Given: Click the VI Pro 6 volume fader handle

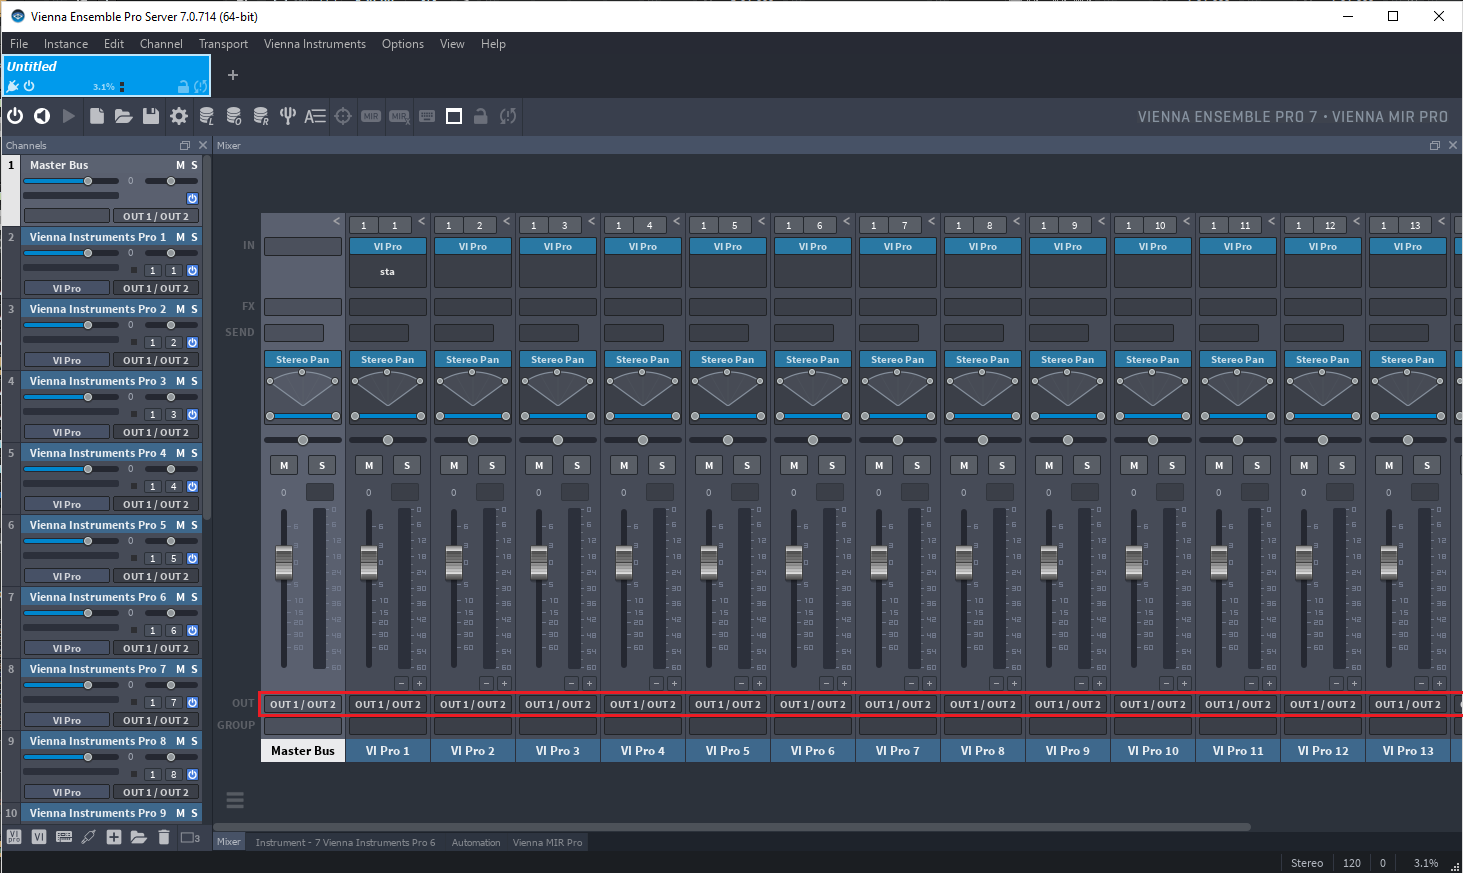Looking at the screenshot, I should 794,563.
